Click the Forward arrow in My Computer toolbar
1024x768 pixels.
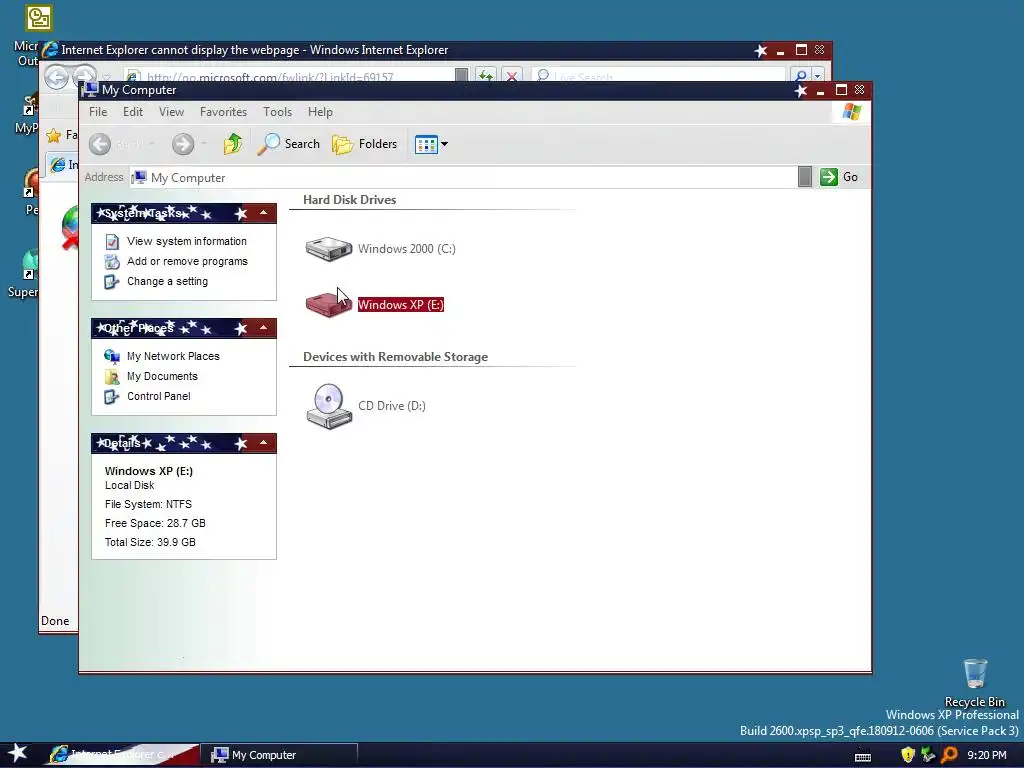coord(183,144)
